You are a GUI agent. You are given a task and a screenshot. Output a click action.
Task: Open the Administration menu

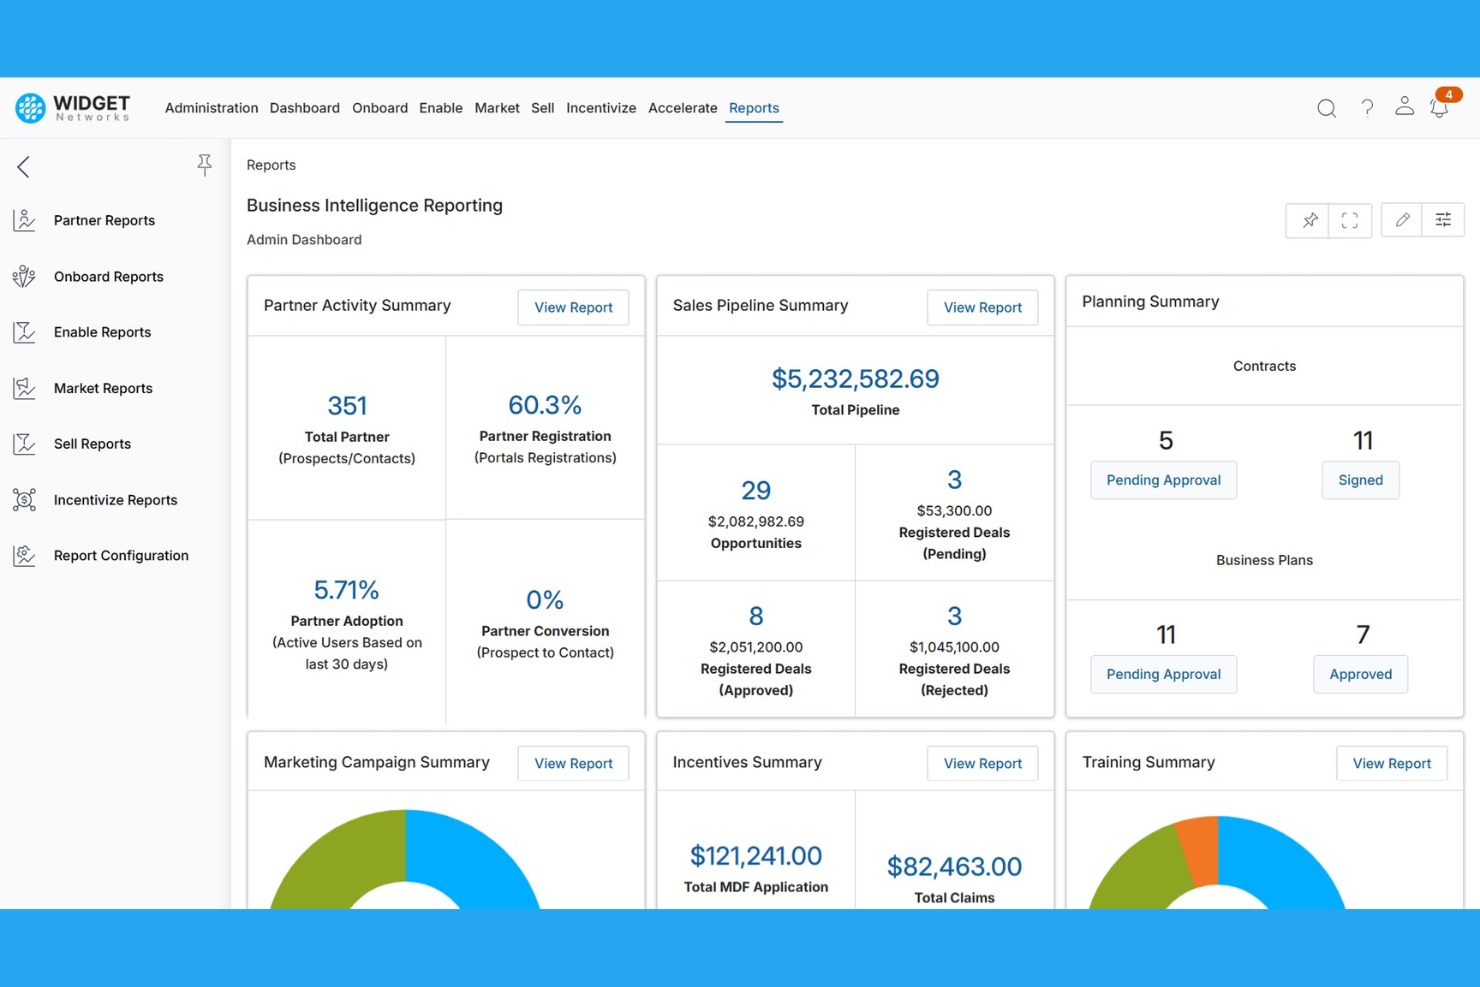tap(211, 108)
